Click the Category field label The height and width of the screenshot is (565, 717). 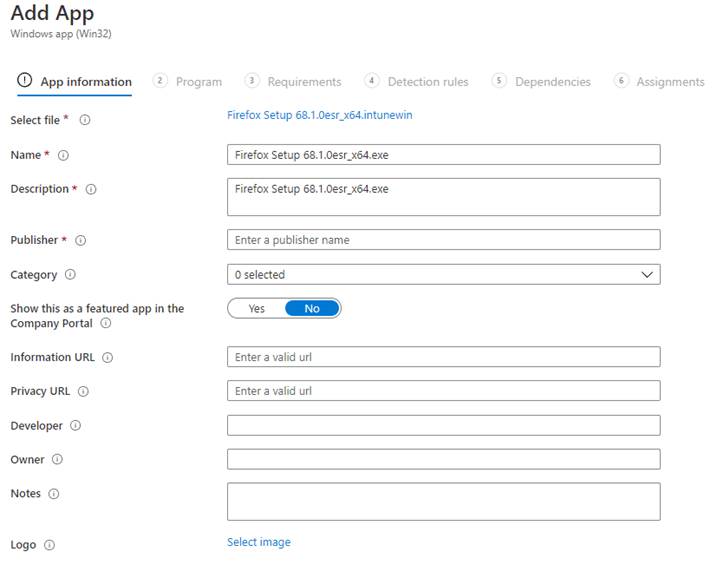coord(34,275)
